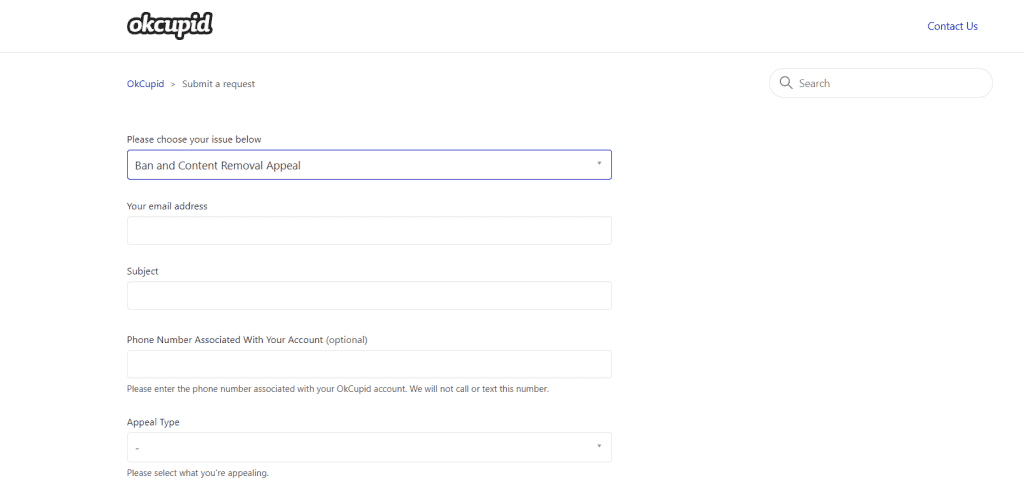Click the 'Phone Number Associated With Your Account' label
This screenshot has width=1024, height=482.
point(225,340)
